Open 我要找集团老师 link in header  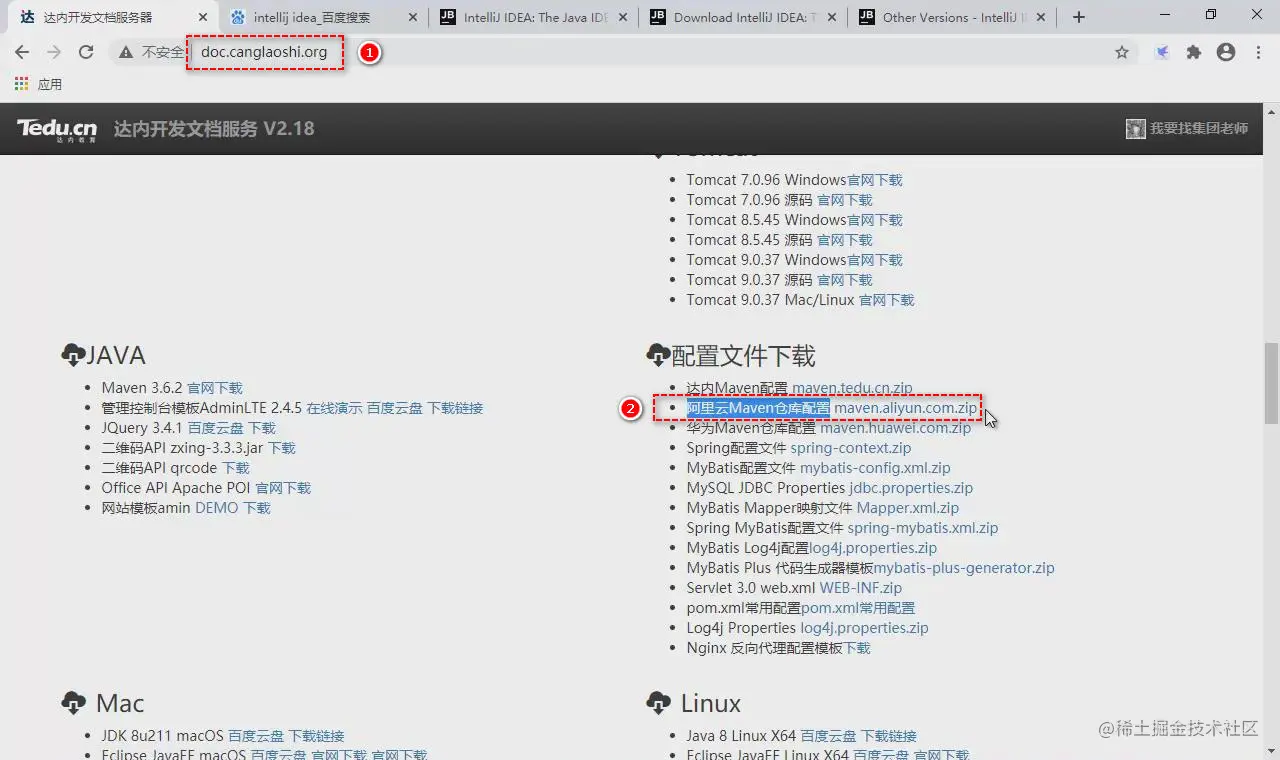coord(1198,128)
